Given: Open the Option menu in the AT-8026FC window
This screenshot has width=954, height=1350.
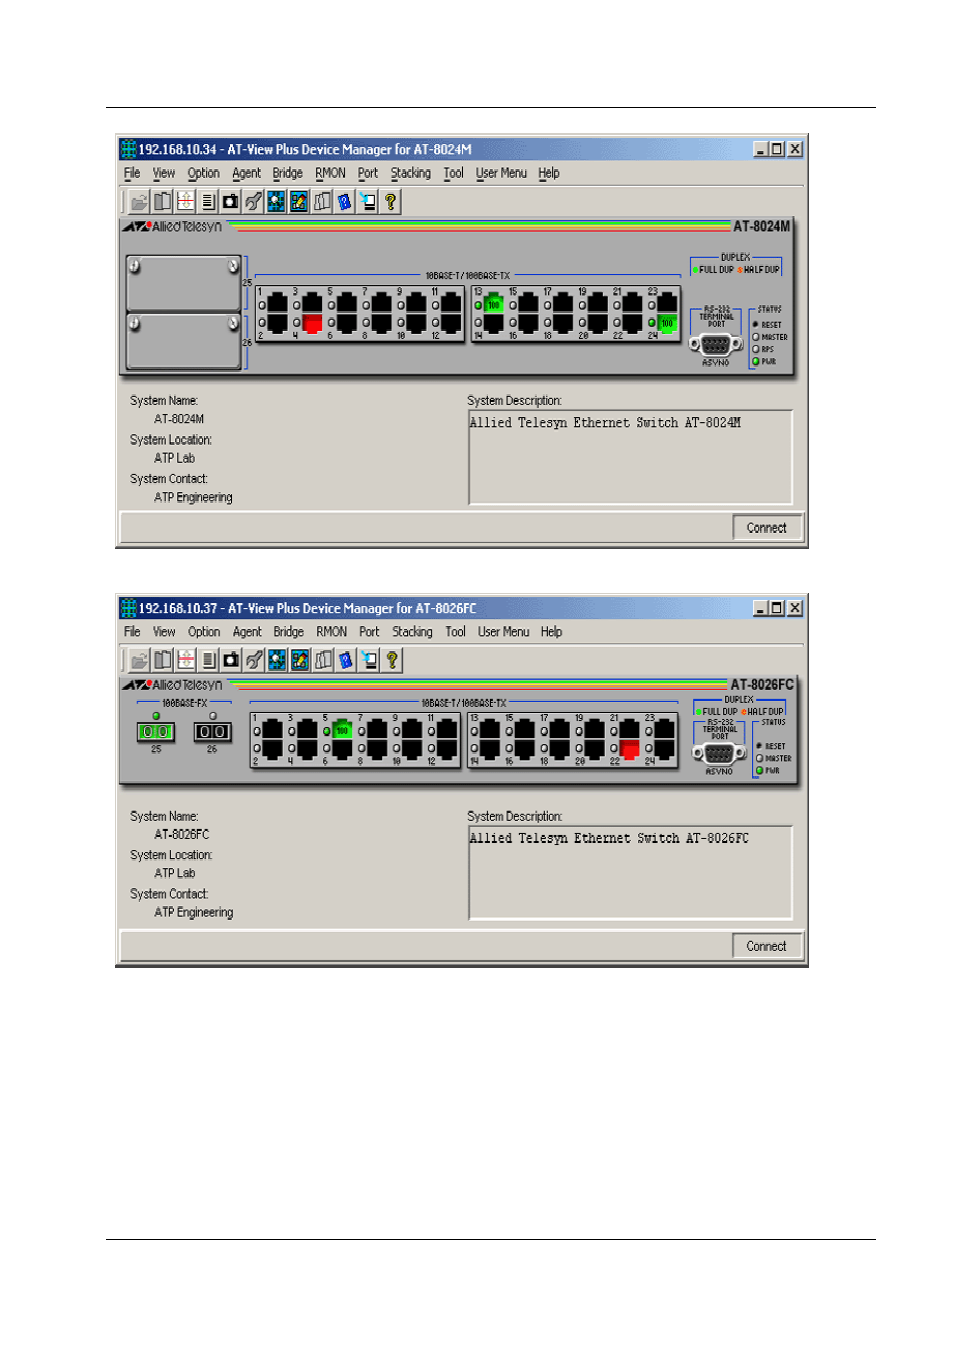Looking at the screenshot, I should pyautogui.click(x=204, y=632).
